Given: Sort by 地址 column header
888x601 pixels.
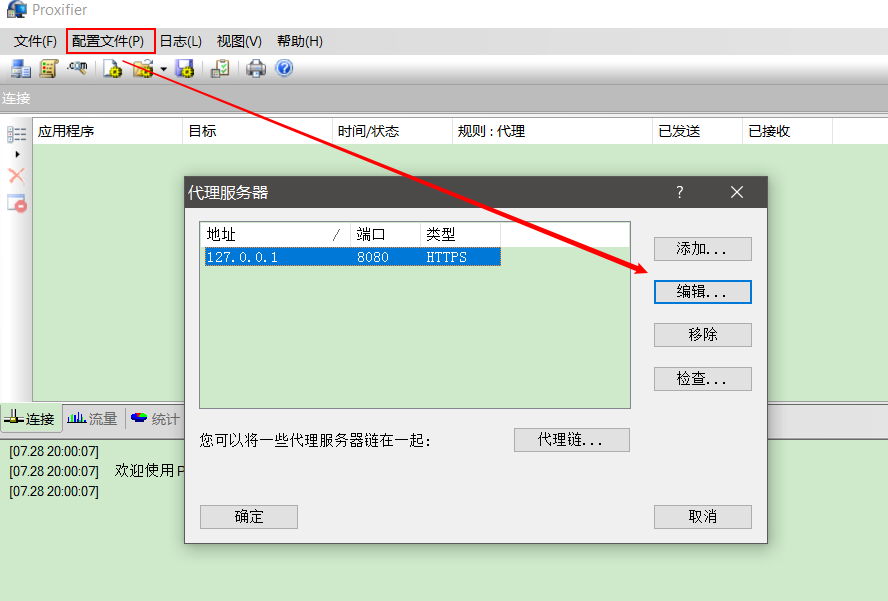Looking at the screenshot, I should coord(275,234).
